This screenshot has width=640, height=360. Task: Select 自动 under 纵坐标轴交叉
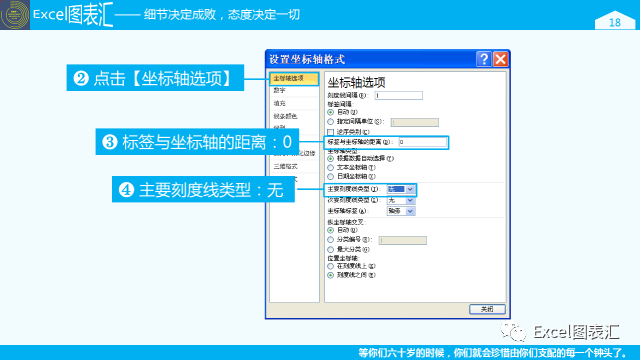click(331, 231)
